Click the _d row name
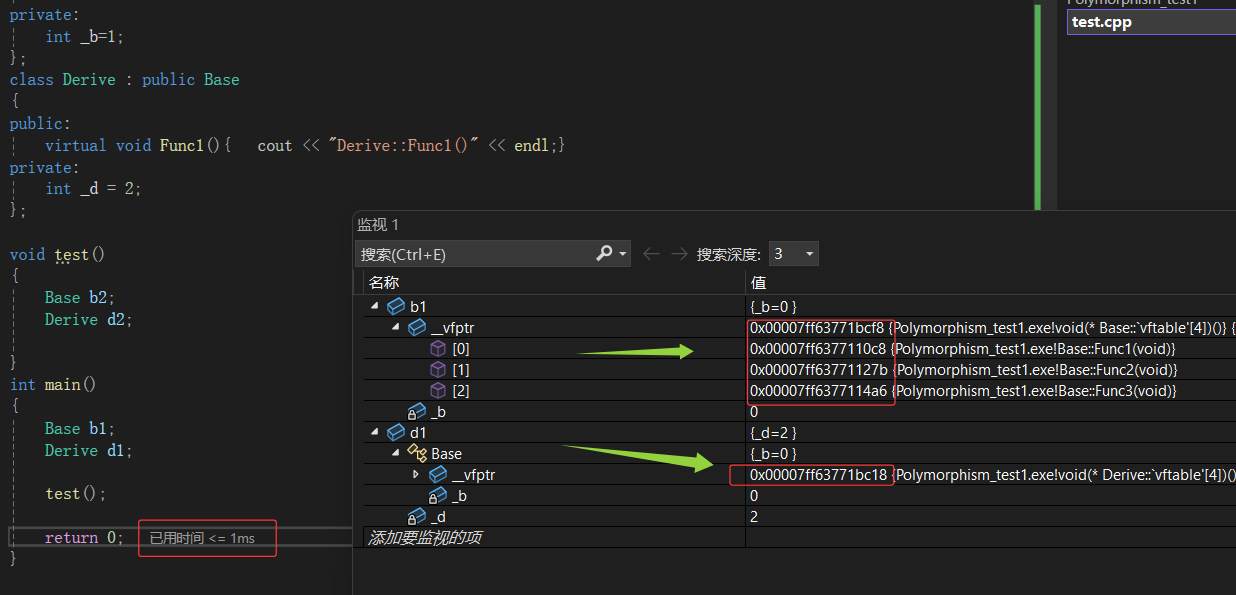Image resolution: width=1236 pixels, height=595 pixels. coord(439,516)
